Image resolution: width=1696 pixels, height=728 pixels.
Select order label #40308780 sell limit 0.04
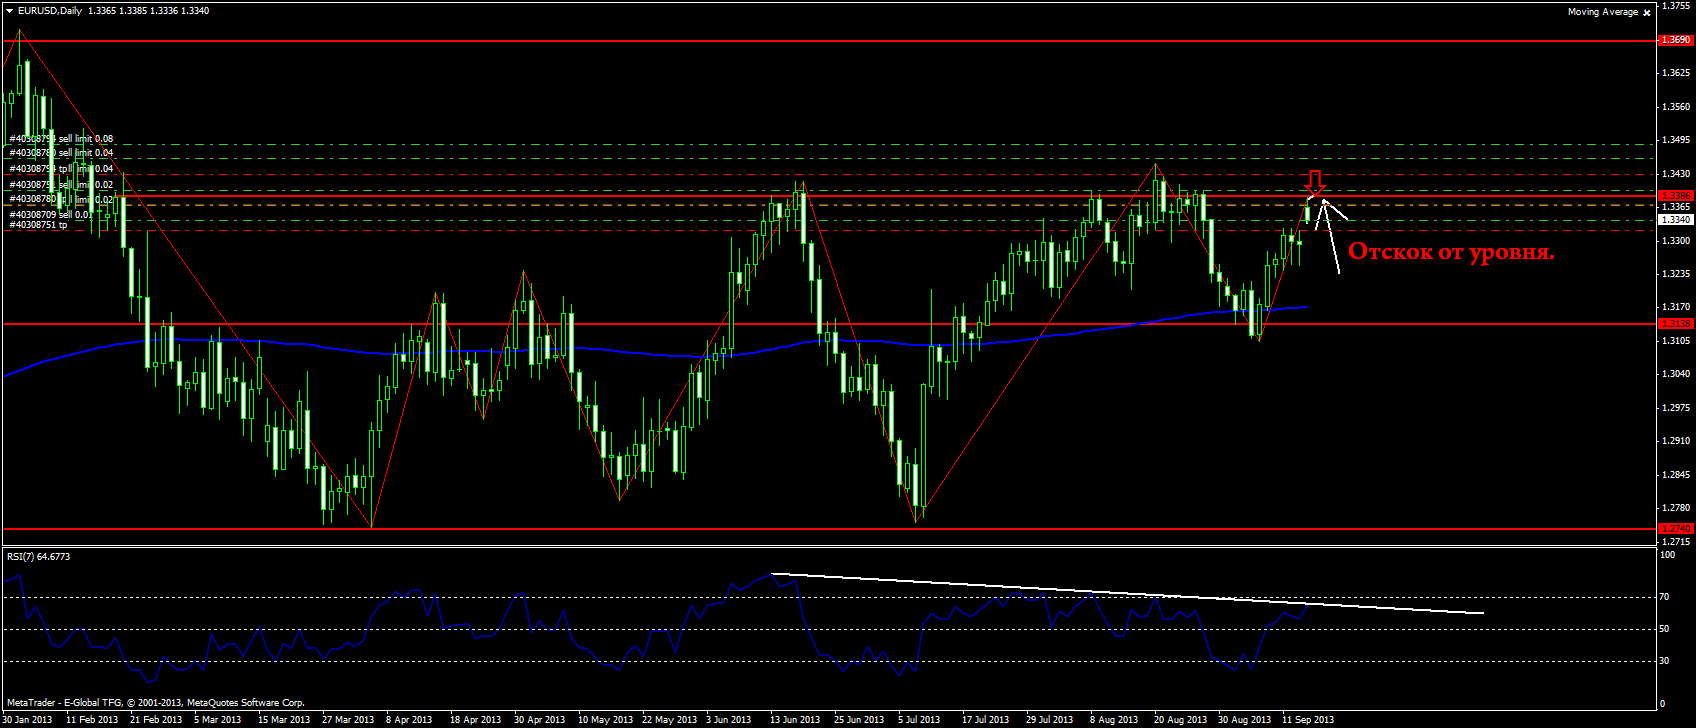pos(61,153)
